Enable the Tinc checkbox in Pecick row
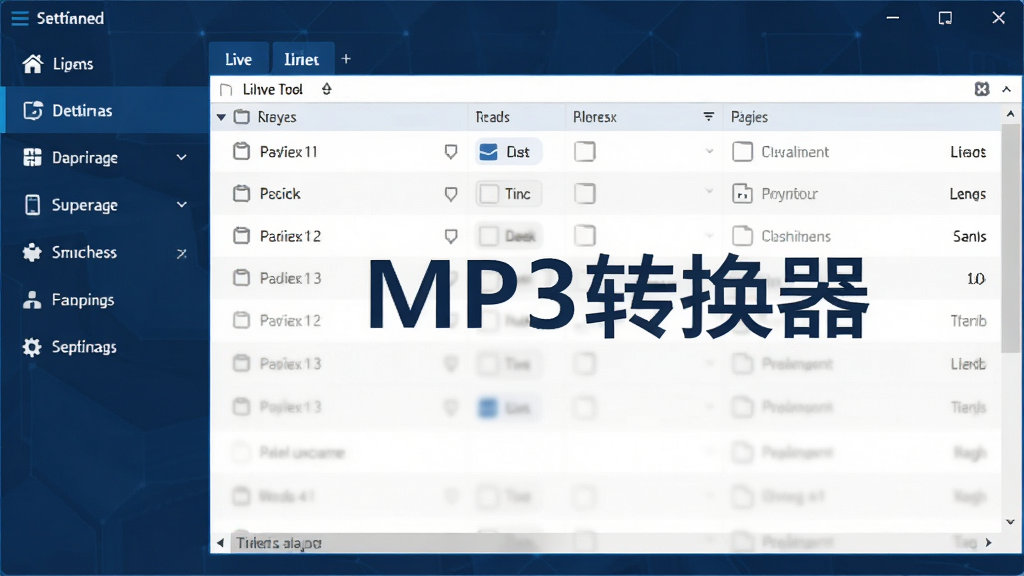The image size is (1024, 576). (x=489, y=194)
